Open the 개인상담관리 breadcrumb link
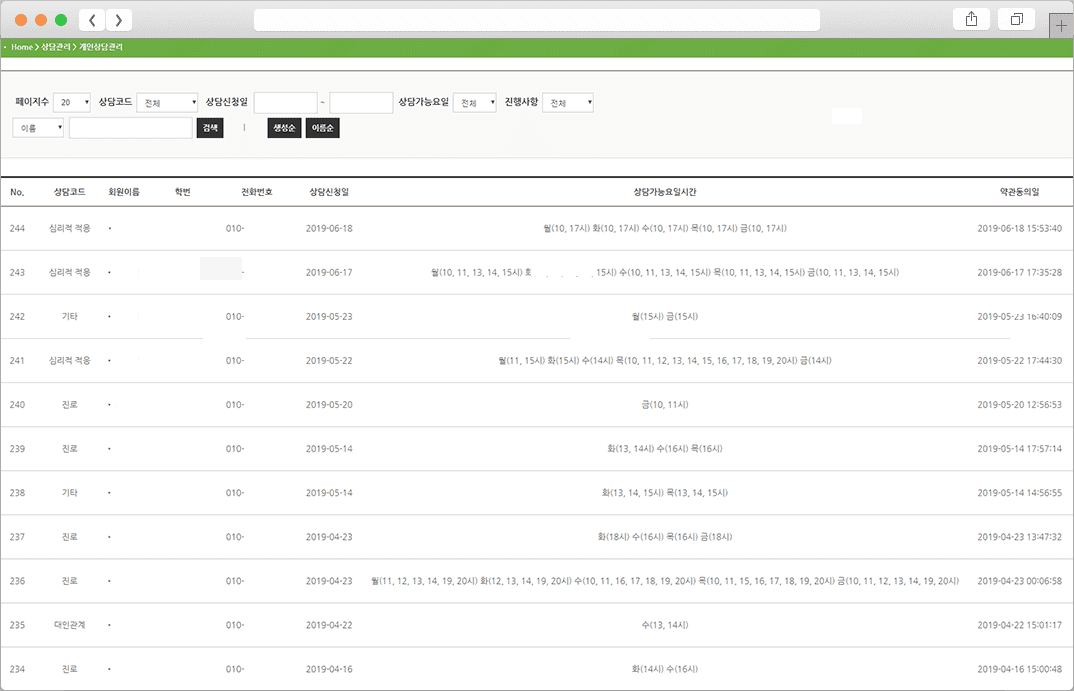Image resolution: width=1074 pixels, height=691 pixels. [101, 47]
